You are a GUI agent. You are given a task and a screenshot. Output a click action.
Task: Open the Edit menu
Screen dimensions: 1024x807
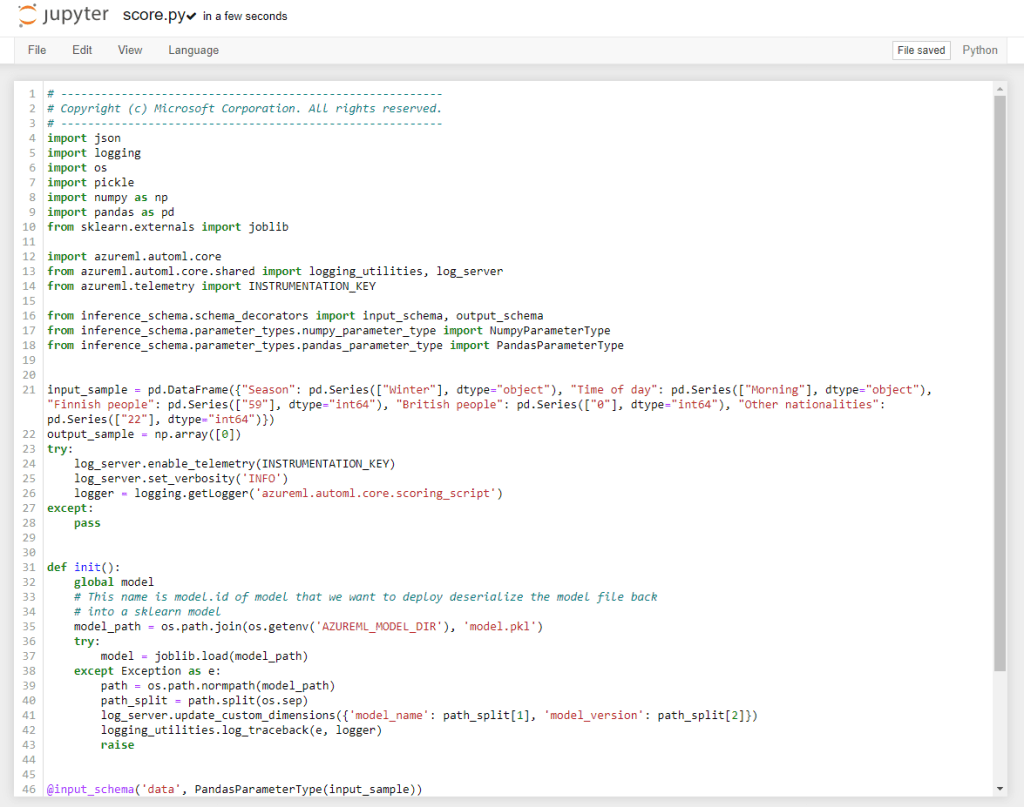[x=81, y=49]
